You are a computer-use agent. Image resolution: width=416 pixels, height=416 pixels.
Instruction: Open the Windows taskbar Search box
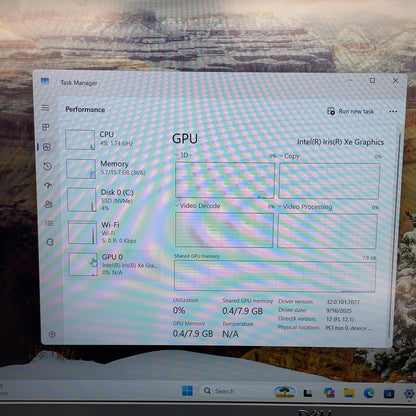[x=219, y=391]
